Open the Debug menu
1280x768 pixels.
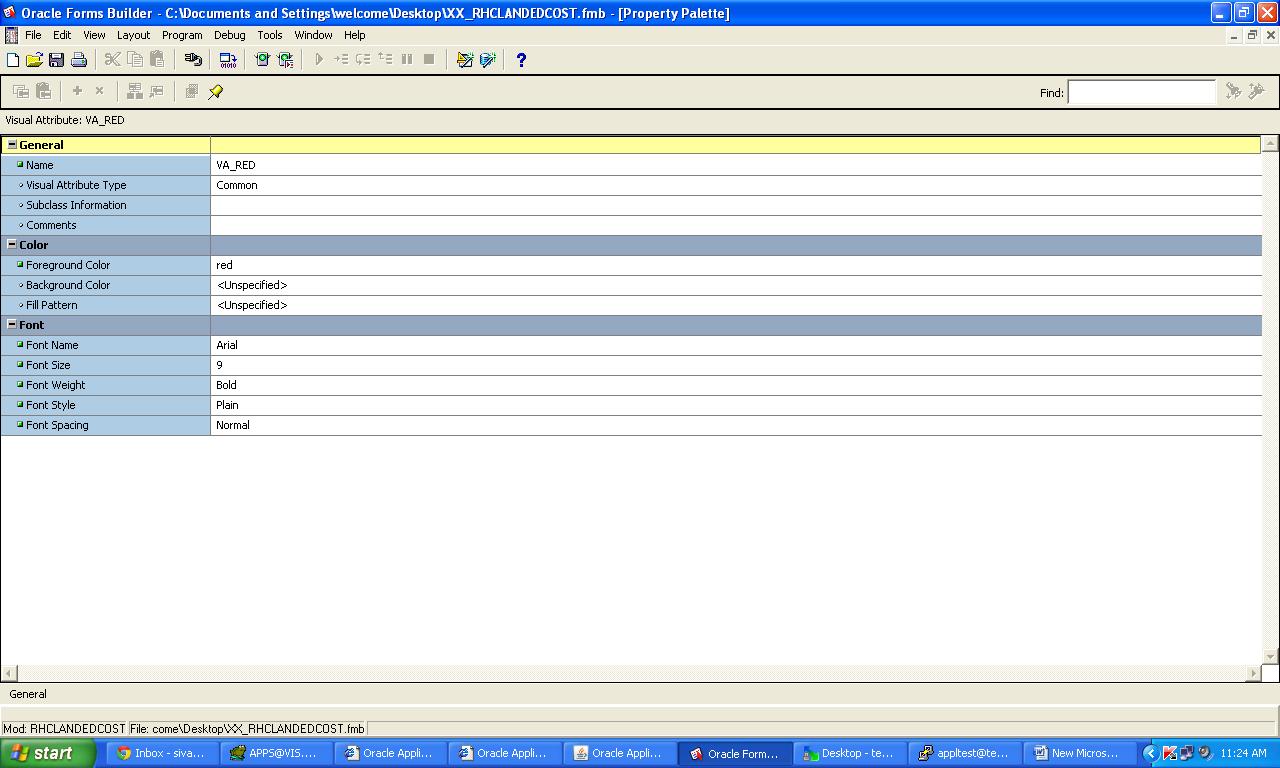(x=230, y=35)
